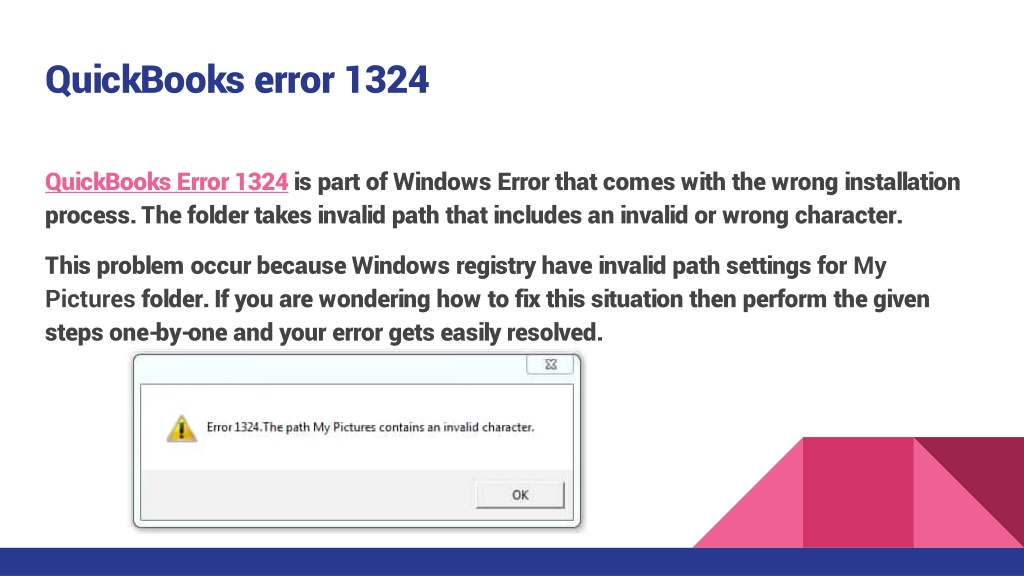Click the phrase 'wrong installation'

click(866, 182)
